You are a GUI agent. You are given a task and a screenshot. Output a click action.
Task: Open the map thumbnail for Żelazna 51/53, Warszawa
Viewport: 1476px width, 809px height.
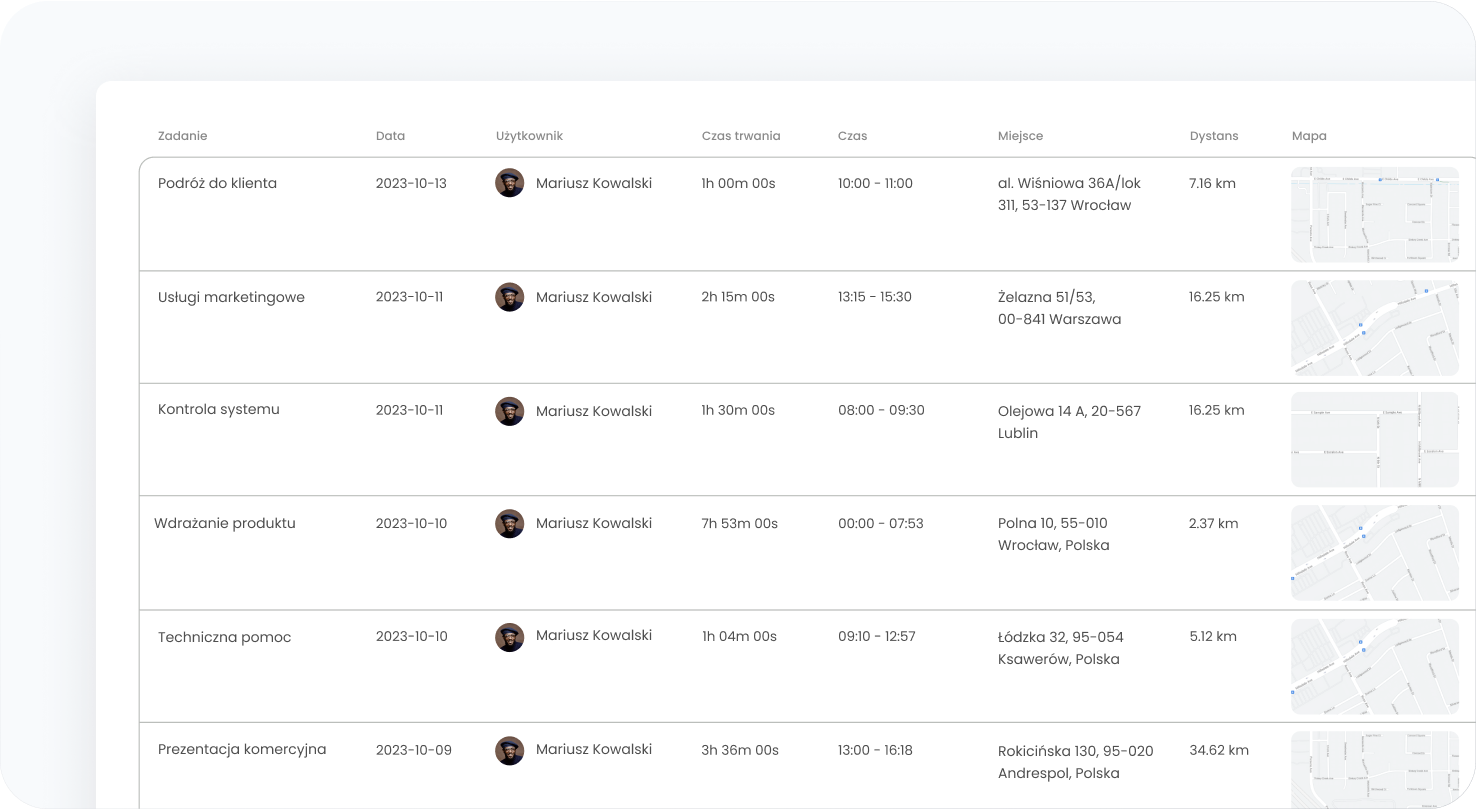1375,328
